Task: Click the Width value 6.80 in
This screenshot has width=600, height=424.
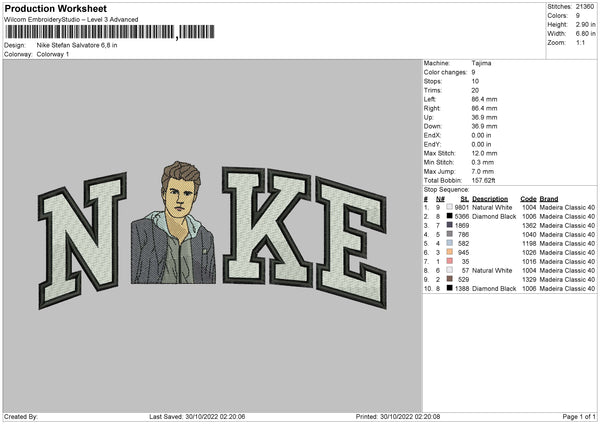Action: [585, 34]
